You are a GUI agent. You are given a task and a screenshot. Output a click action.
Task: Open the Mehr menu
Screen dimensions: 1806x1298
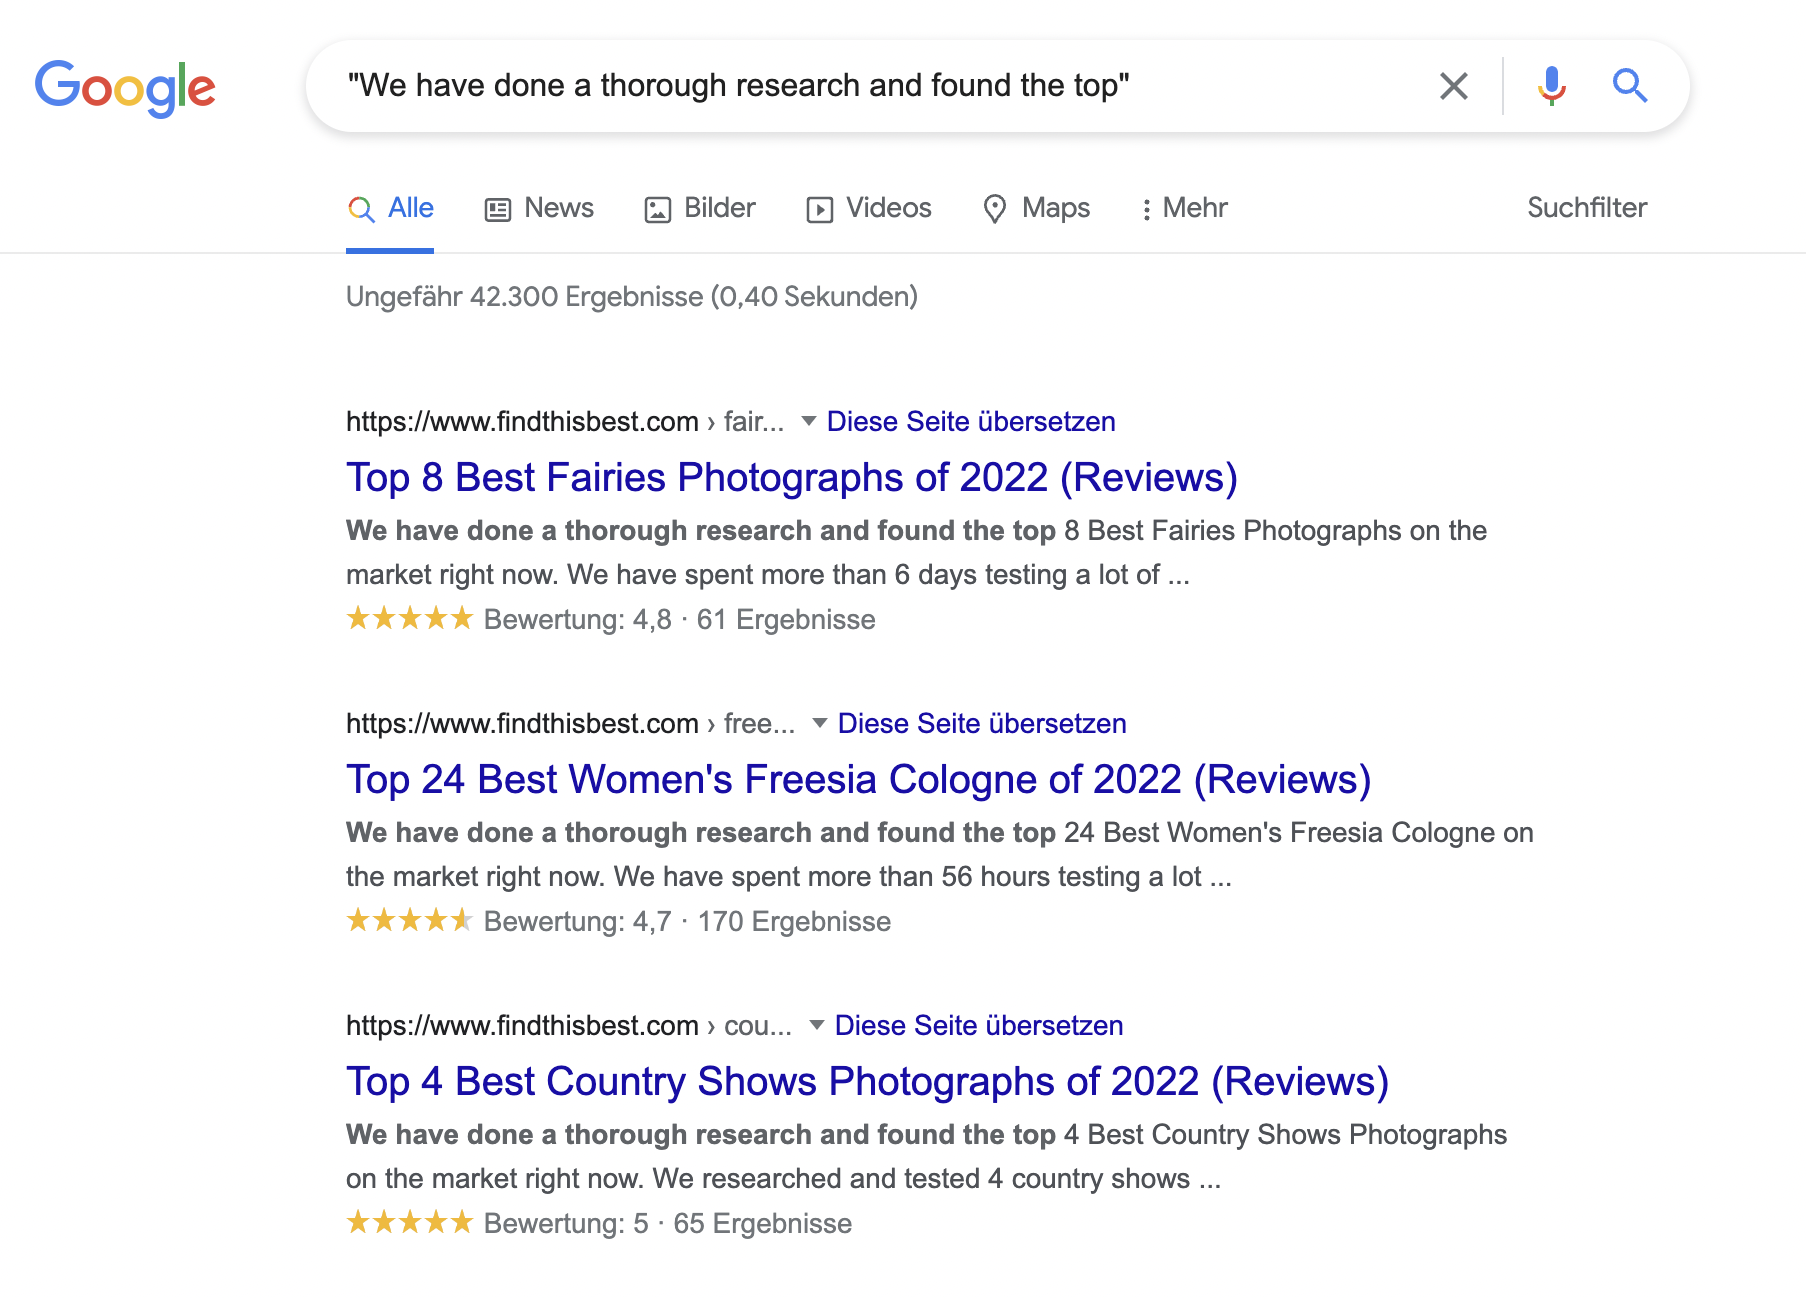click(x=1184, y=208)
